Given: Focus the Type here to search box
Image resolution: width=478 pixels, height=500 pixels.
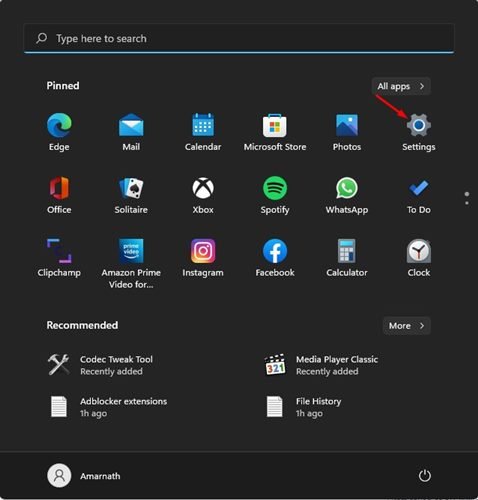Looking at the screenshot, I should 239,38.
